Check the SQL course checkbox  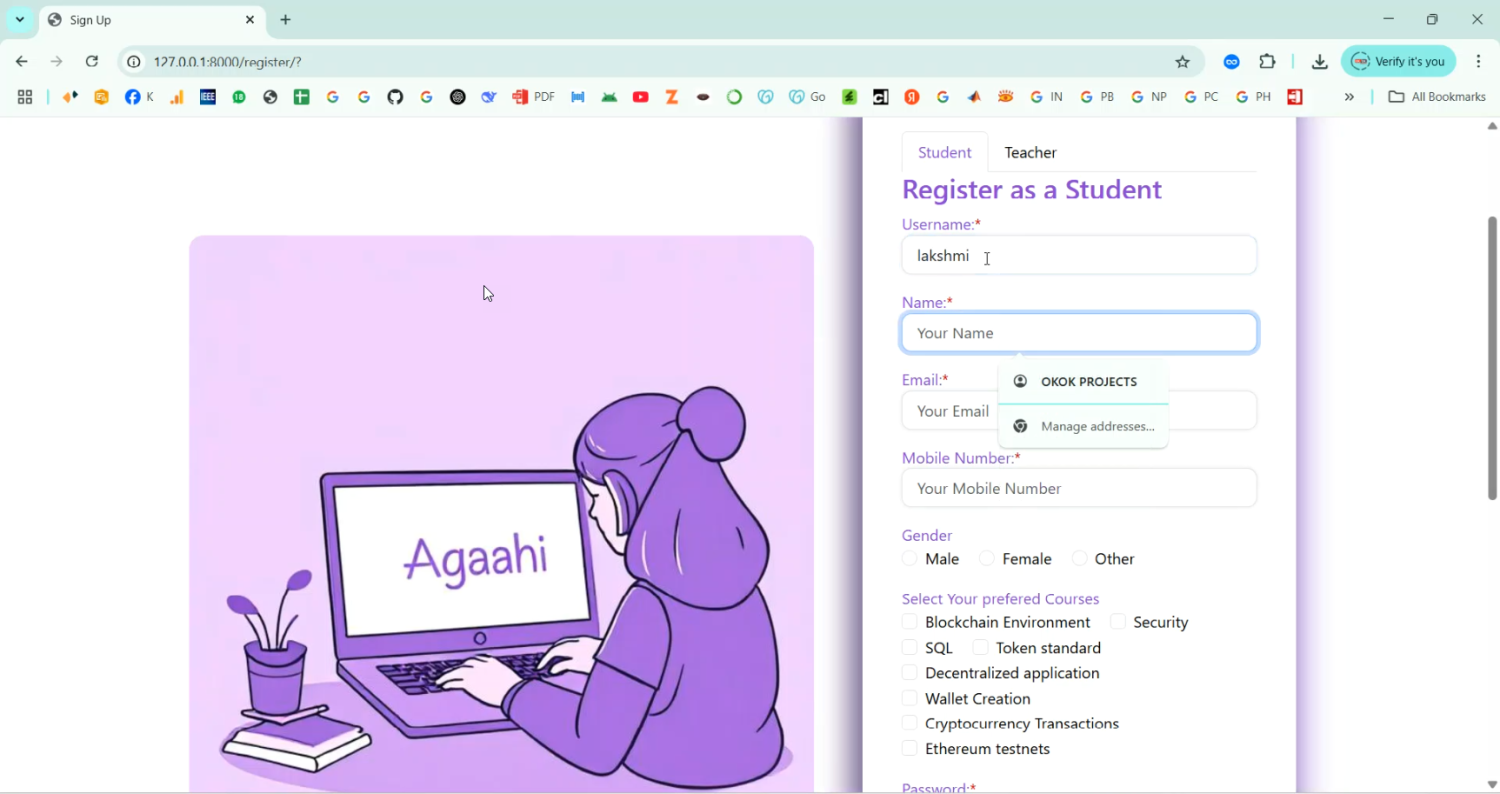coord(908,647)
